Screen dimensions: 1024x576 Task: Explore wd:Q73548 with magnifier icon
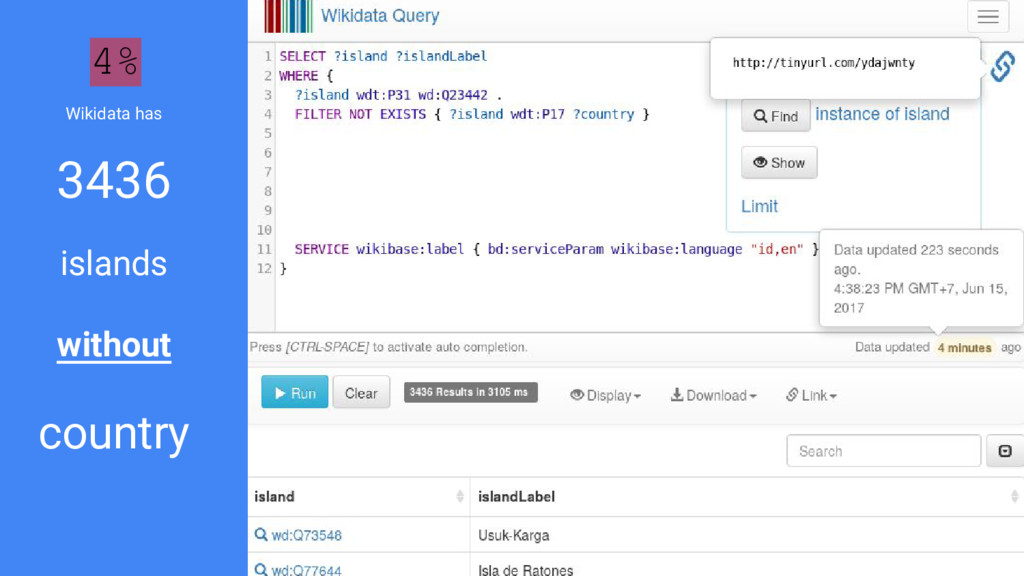[x=261, y=535]
